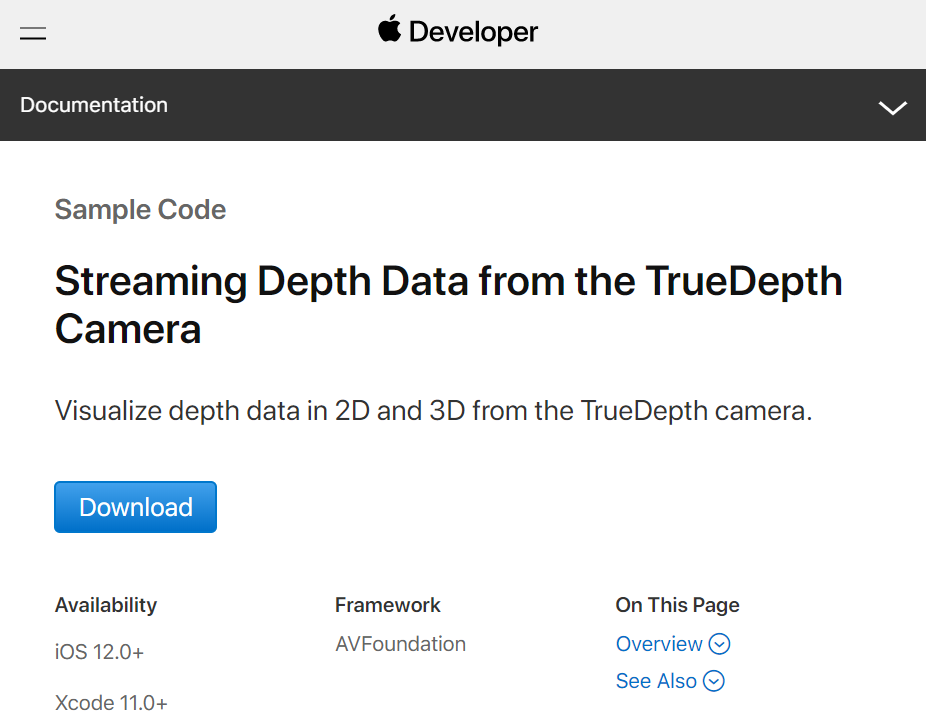
Task: Click the AVFoundation framework text
Action: tap(400, 644)
